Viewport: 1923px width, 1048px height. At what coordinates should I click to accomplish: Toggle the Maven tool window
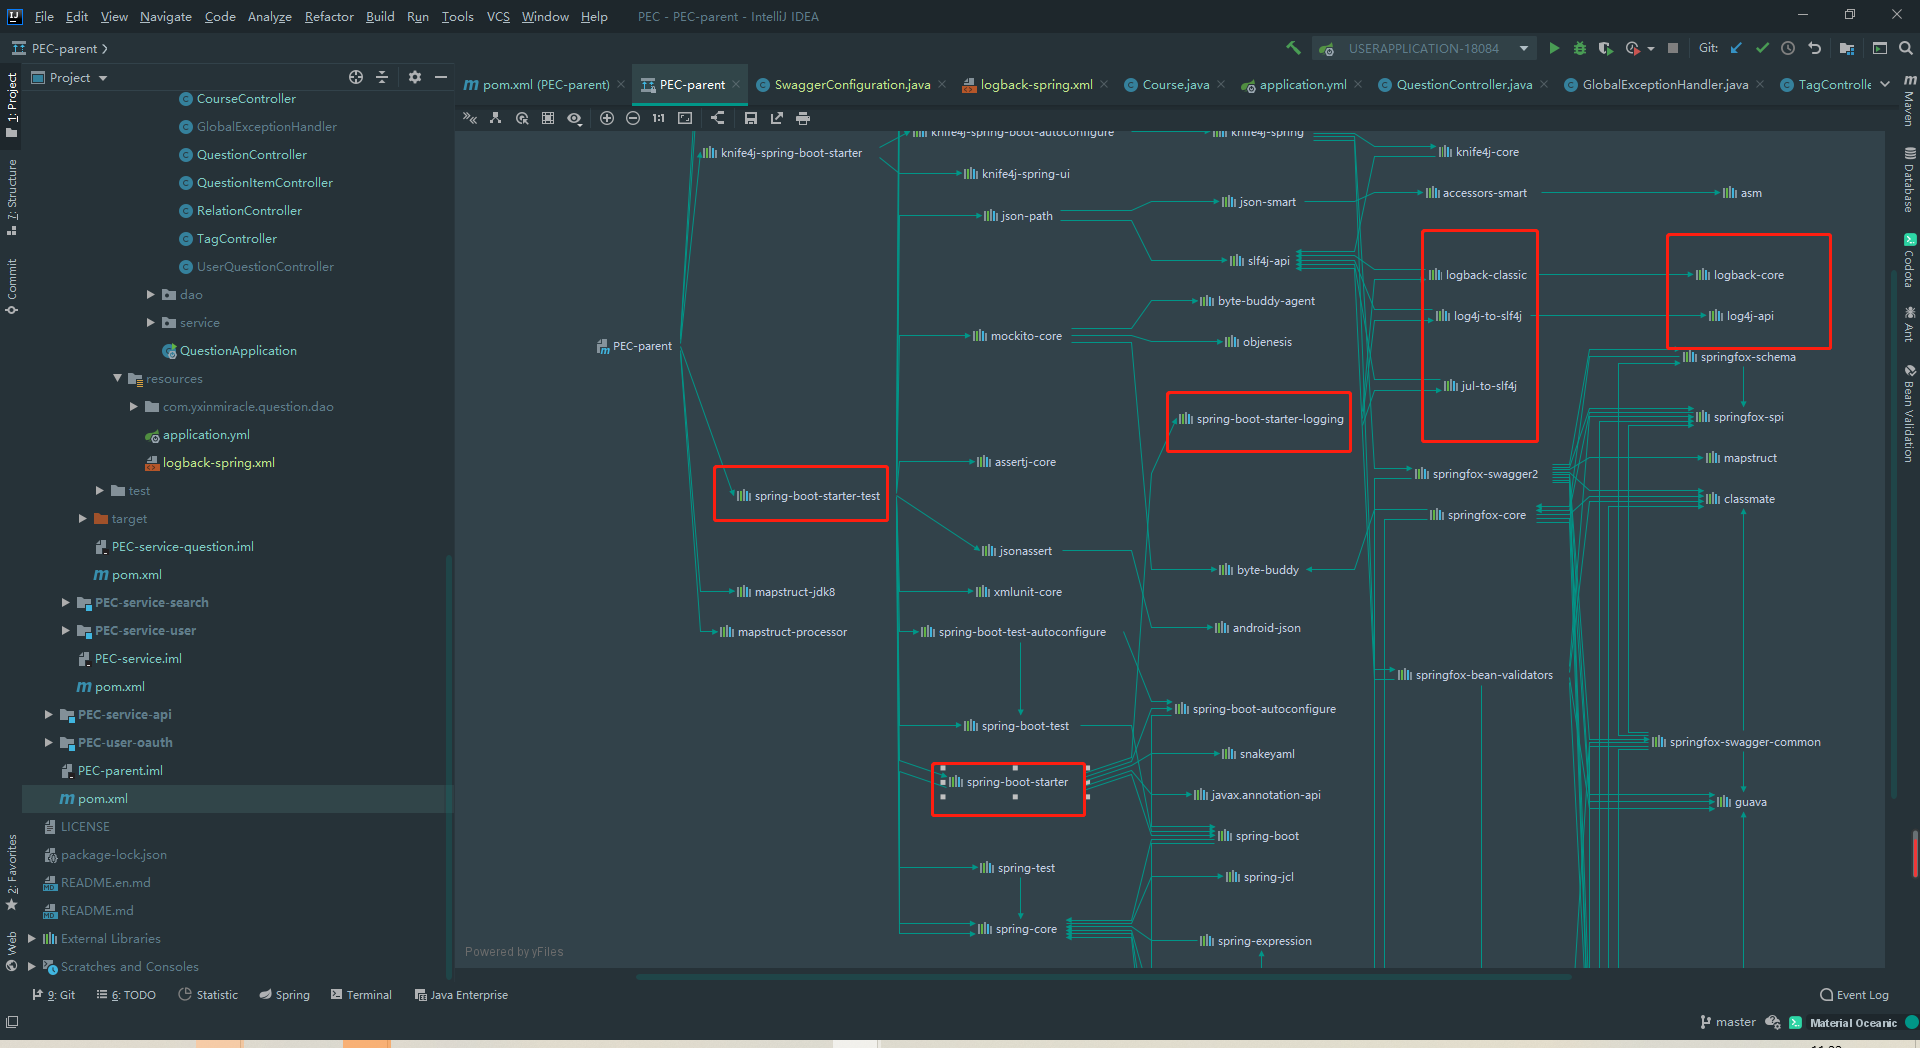pos(1909,100)
